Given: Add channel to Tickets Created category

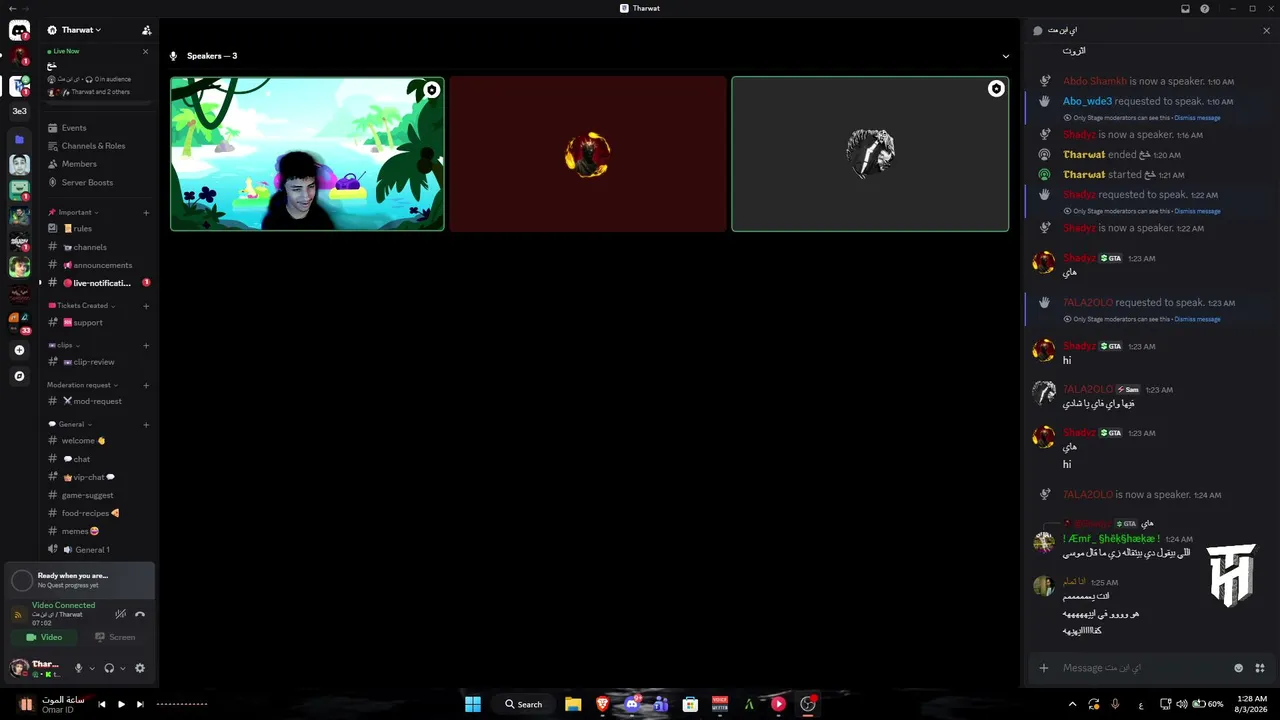Looking at the screenshot, I should pyautogui.click(x=146, y=306).
